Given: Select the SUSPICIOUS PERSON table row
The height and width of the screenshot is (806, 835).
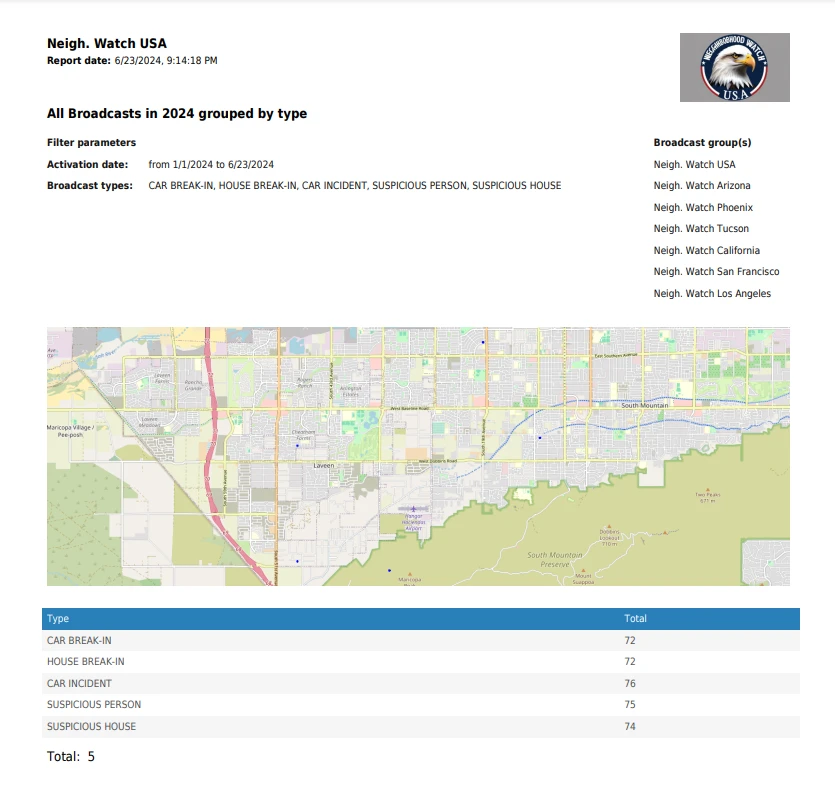Looking at the screenshot, I should pos(420,705).
